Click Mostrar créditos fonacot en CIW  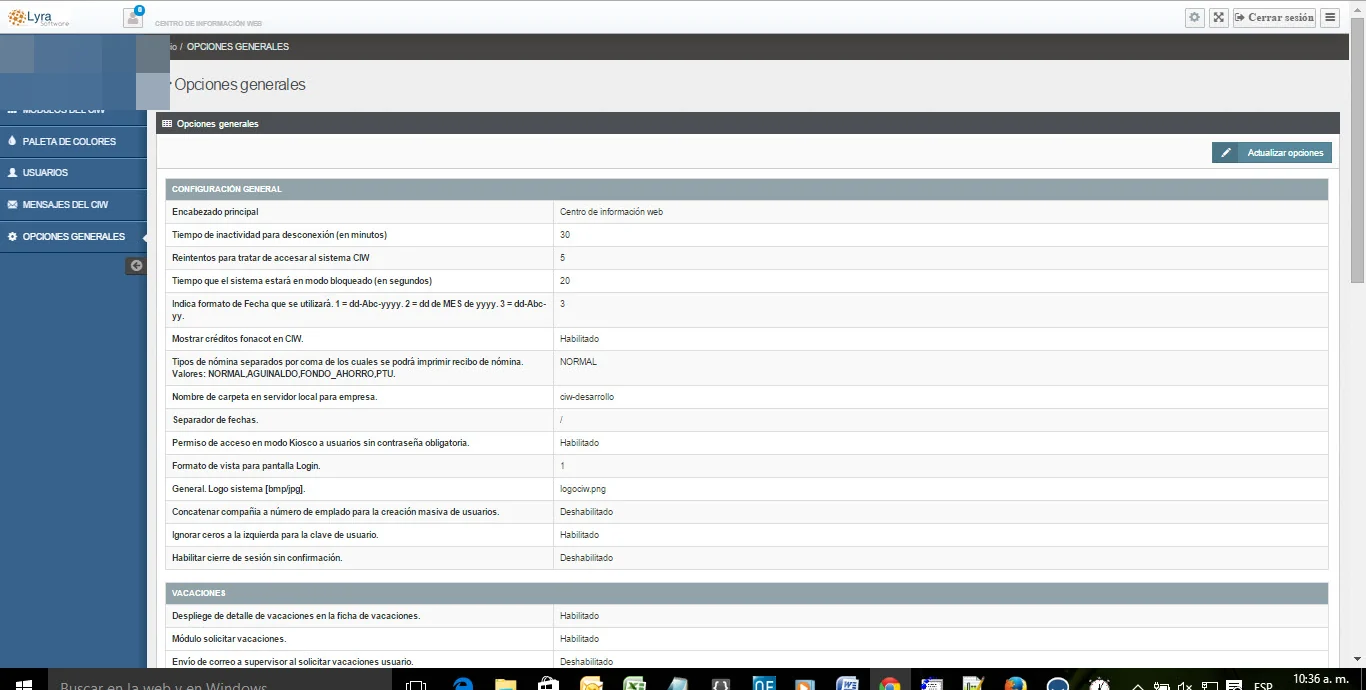point(237,339)
